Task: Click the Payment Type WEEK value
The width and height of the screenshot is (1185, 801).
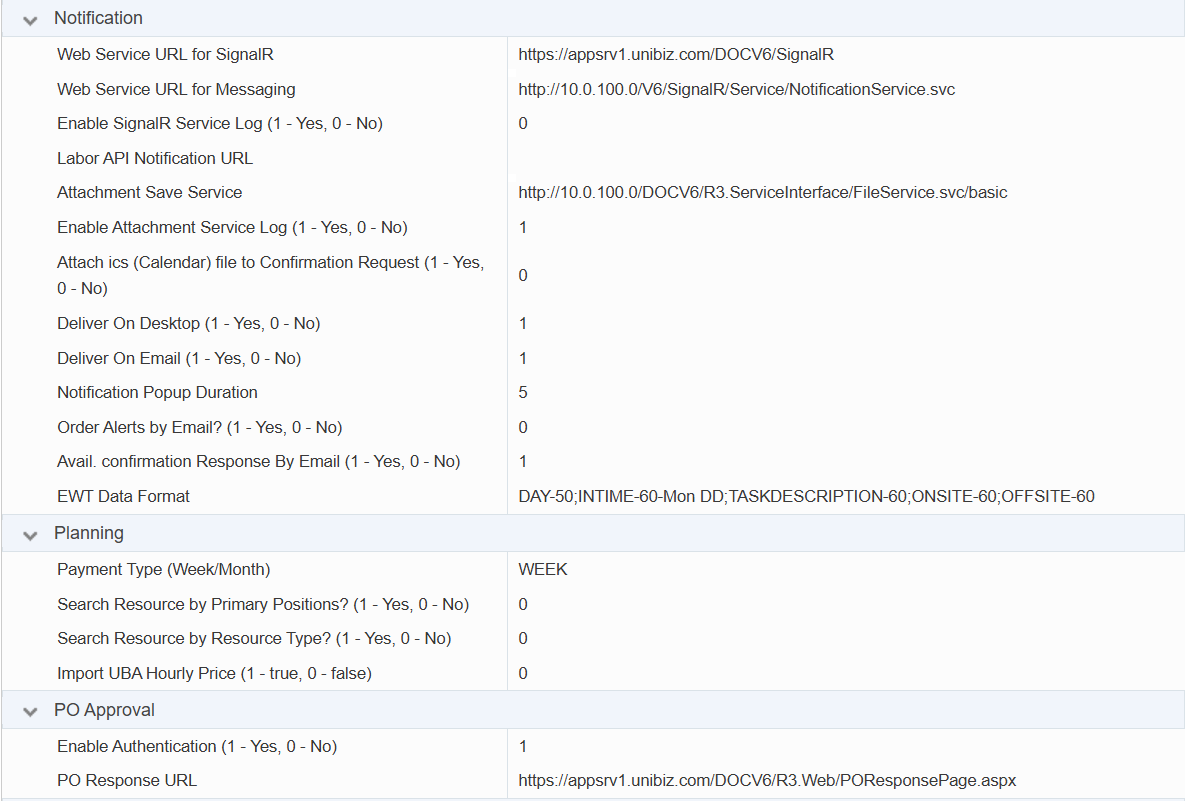Action: (542, 570)
